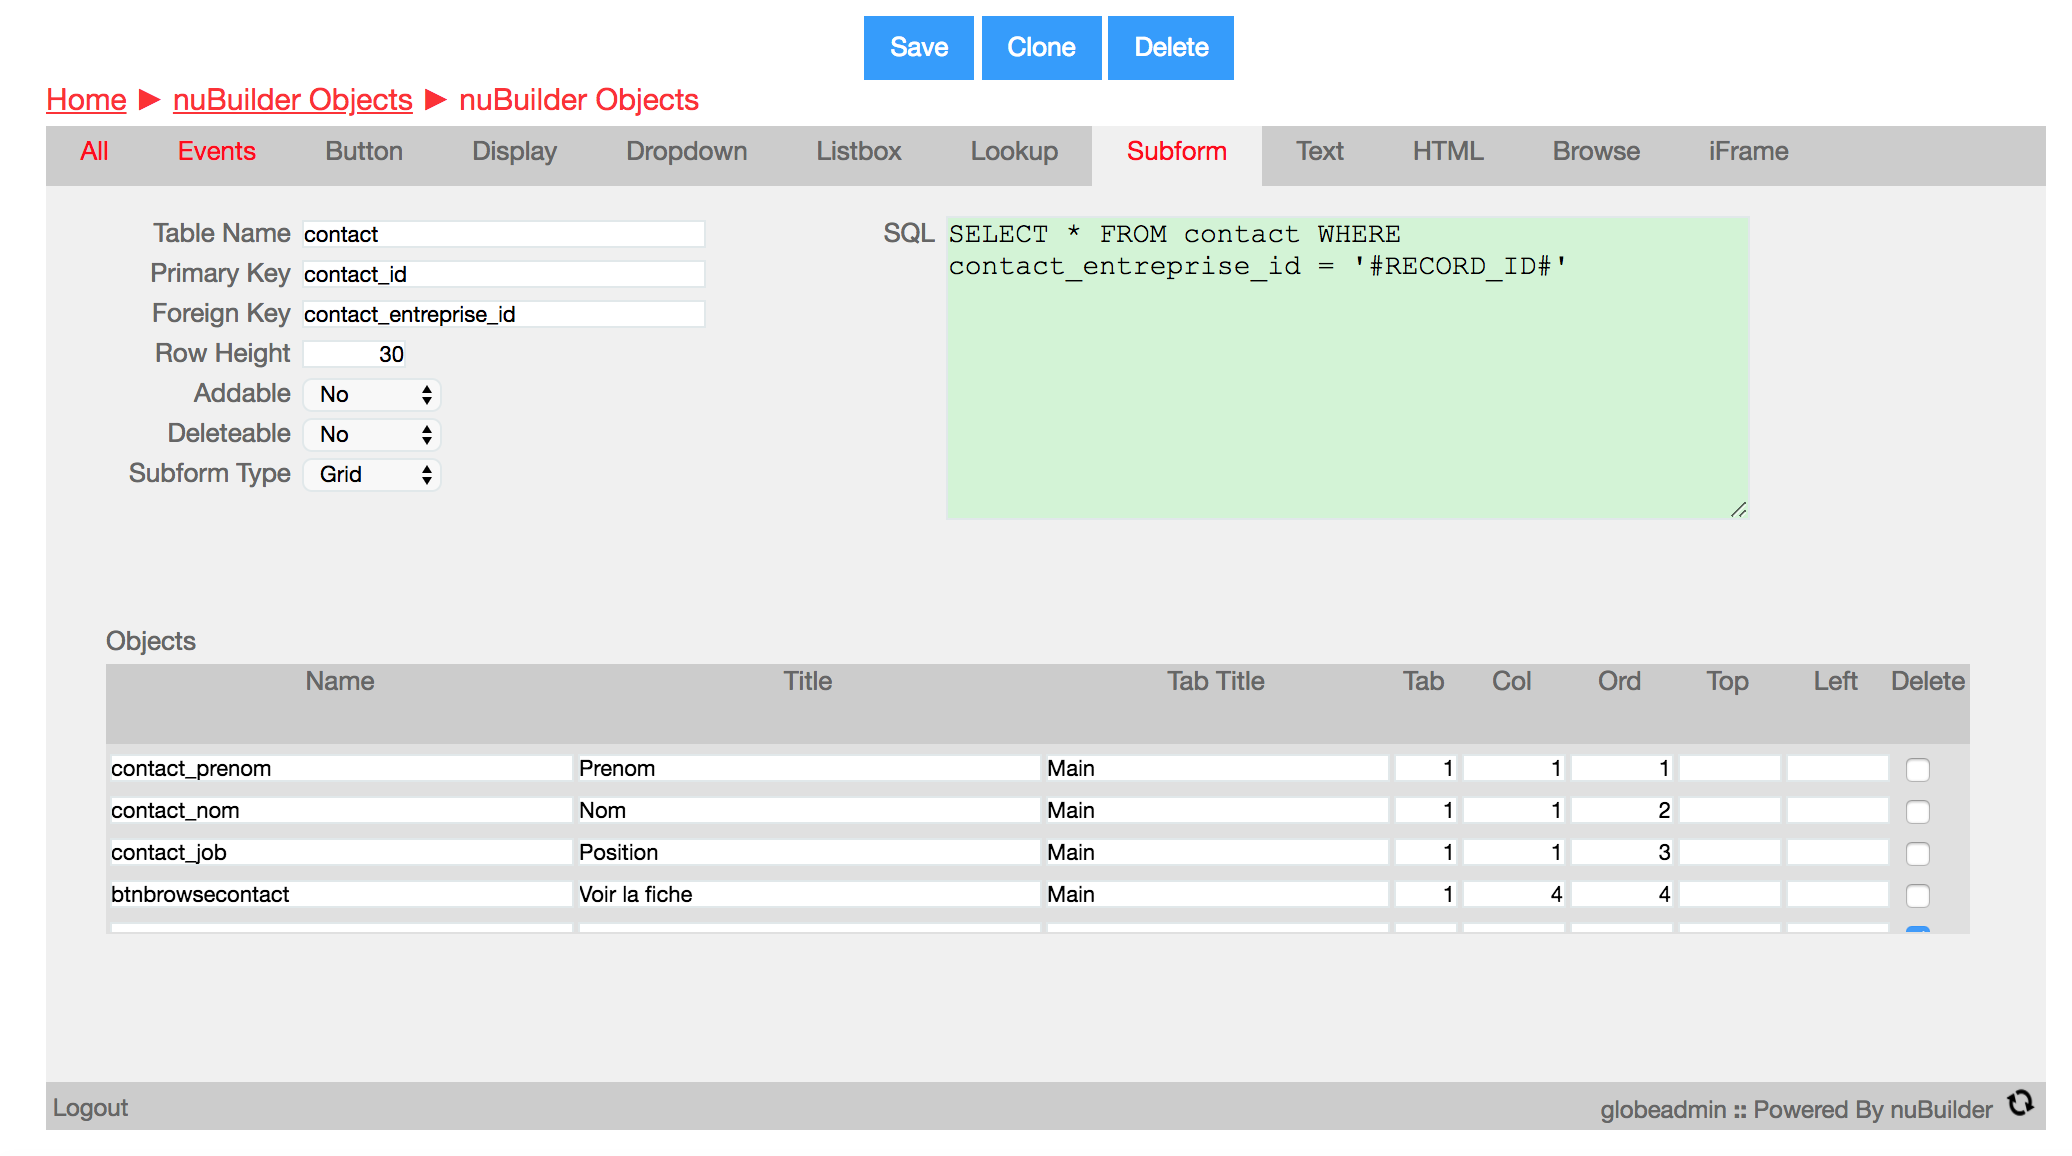This screenshot has width=2072, height=1156.
Task: Open the Lookup tab
Action: click(1014, 152)
